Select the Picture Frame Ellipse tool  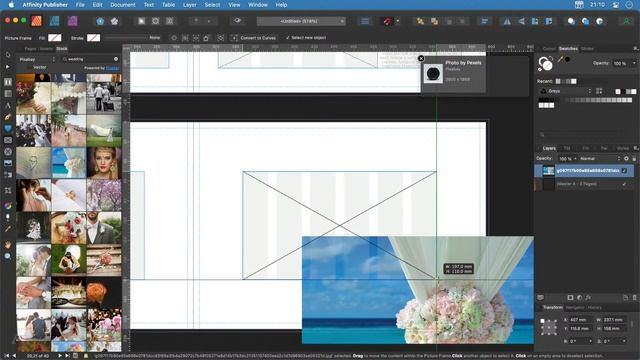coord(8,151)
